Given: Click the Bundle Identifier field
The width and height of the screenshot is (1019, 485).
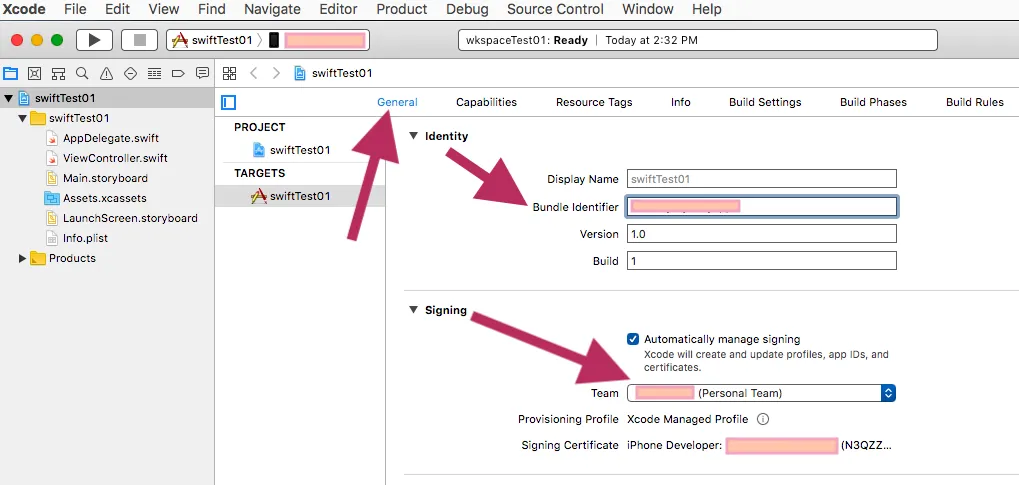Looking at the screenshot, I should [x=762, y=207].
